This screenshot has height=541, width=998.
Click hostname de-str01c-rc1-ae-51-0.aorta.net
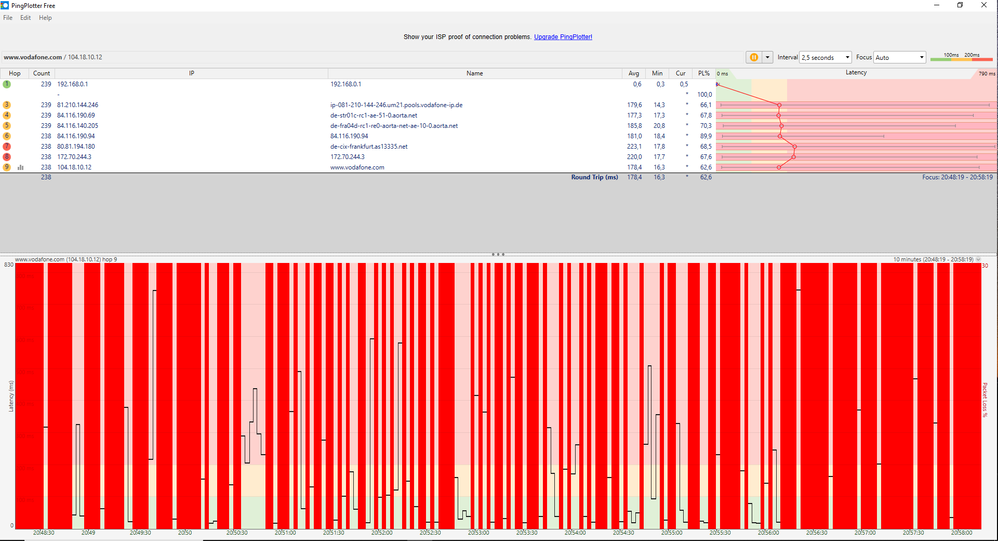(x=374, y=115)
